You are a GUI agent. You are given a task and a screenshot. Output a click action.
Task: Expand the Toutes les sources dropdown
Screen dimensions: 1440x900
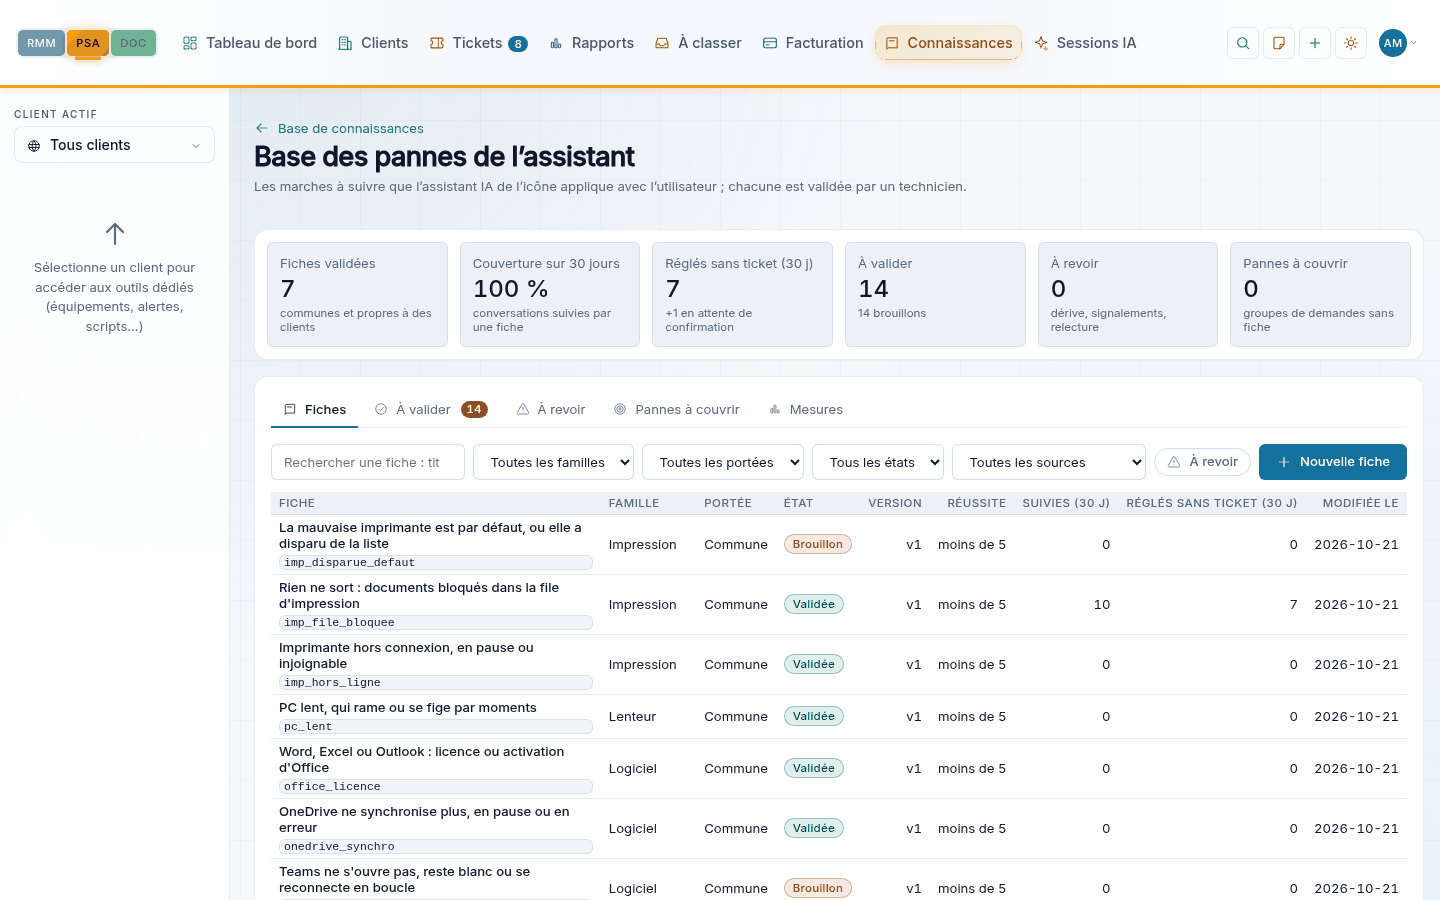pyautogui.click(x=1049, y=462)
